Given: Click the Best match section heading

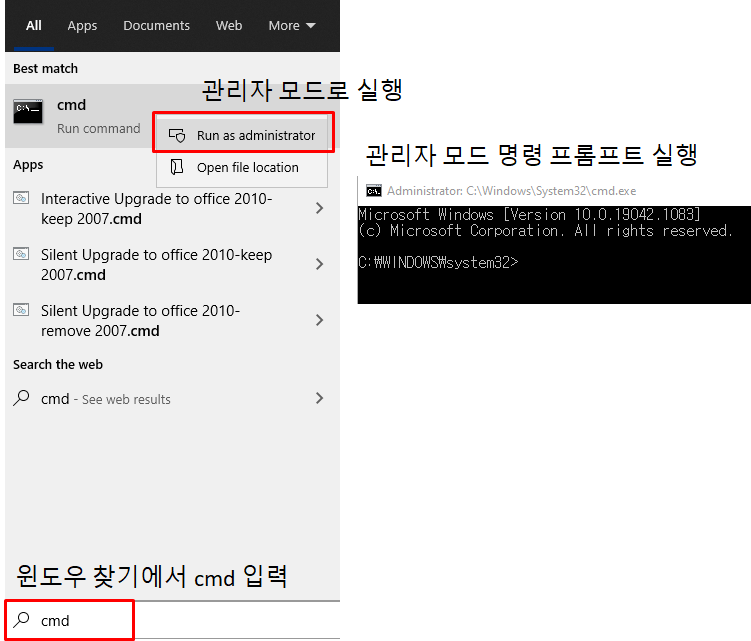Looking at the screenshot, I should pyautogui.click(x=46, y=69).
